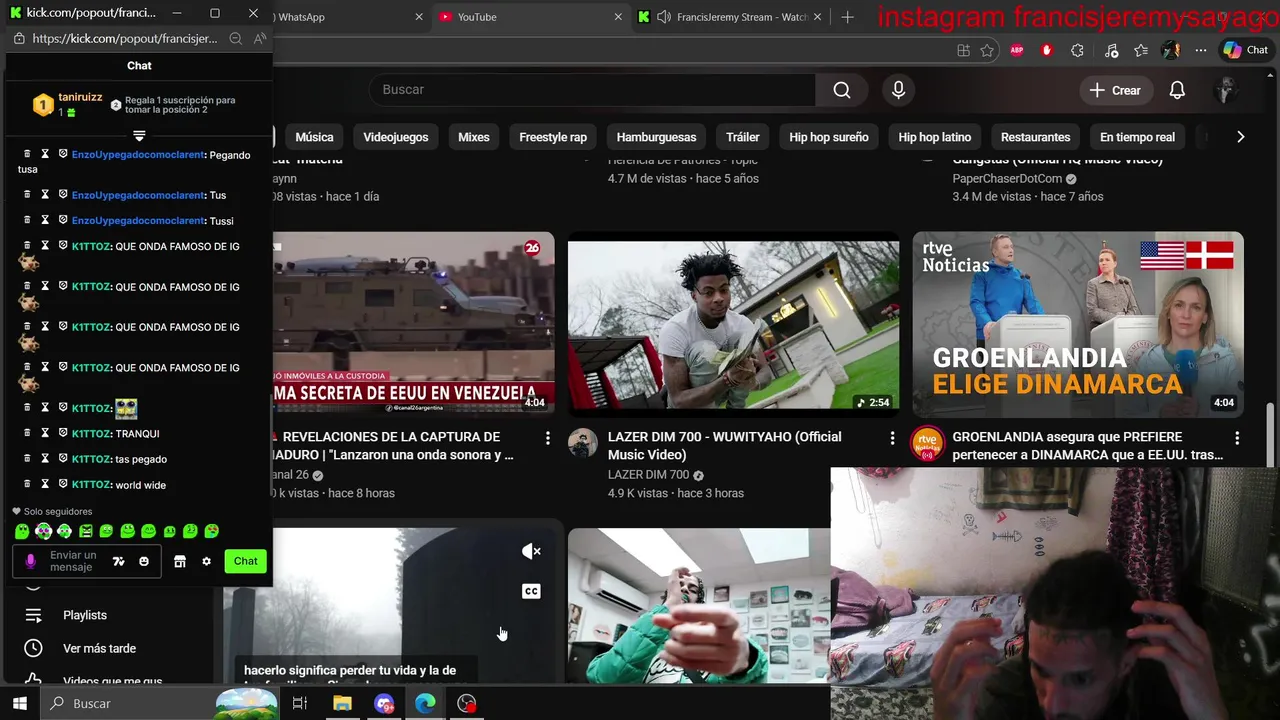Open Ver más tarde in sidebar
The image size is (1280, 720).
coord(99,648)
